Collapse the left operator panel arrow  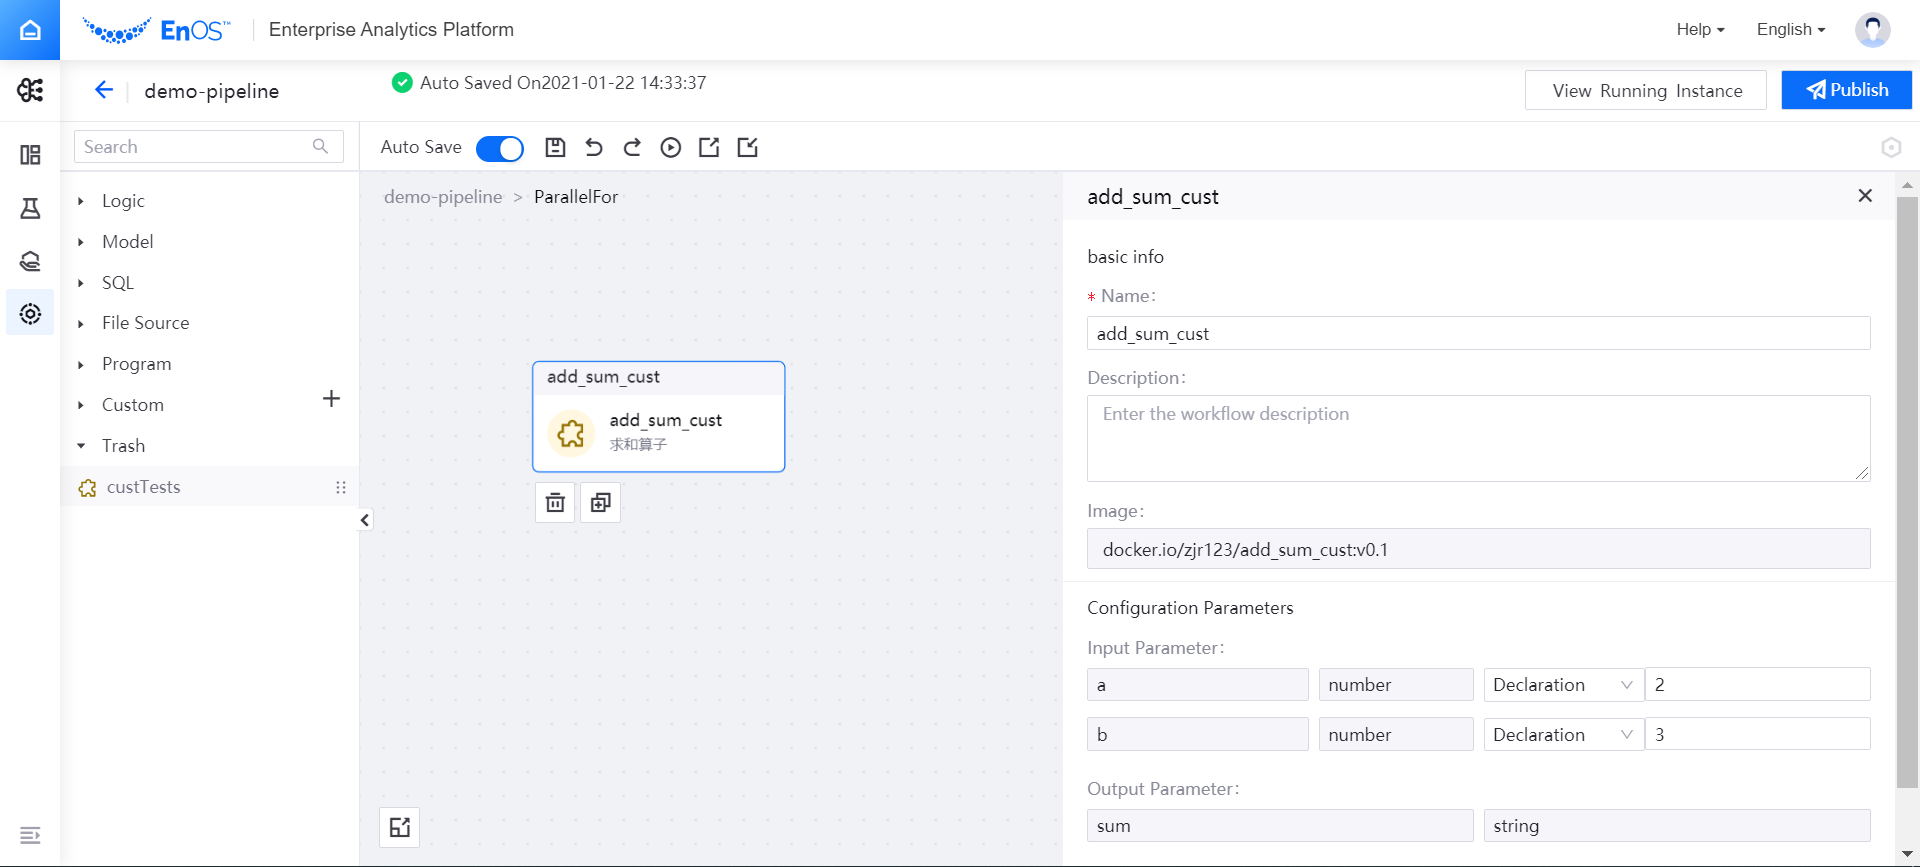tap(365, 520)
